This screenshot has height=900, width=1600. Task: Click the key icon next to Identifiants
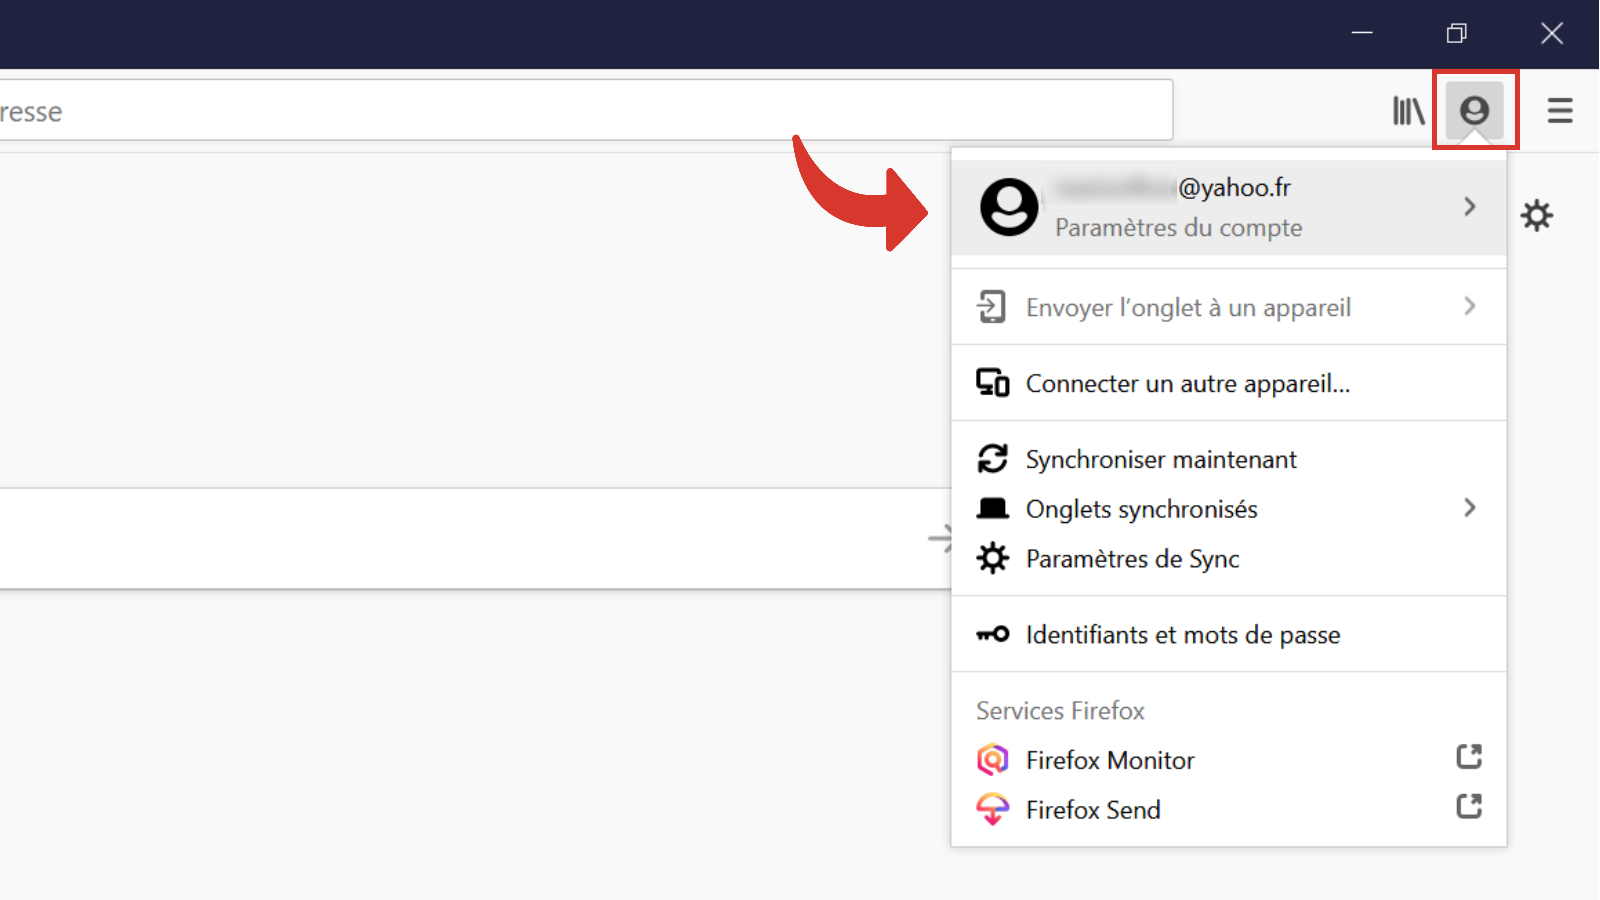[x=992, y=634]
